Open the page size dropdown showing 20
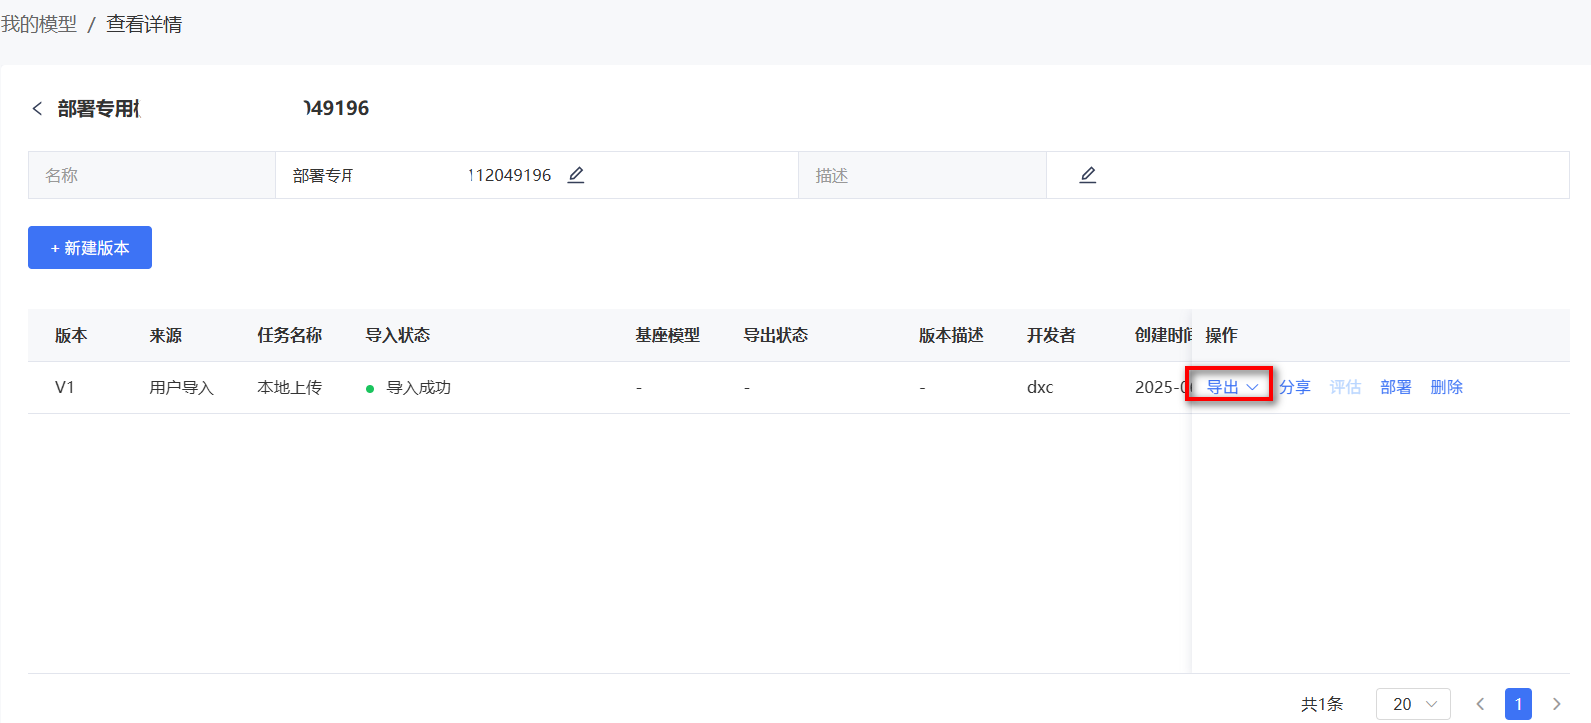The width and height of the screenshot is (1591, 723). tap(1413, 704)
